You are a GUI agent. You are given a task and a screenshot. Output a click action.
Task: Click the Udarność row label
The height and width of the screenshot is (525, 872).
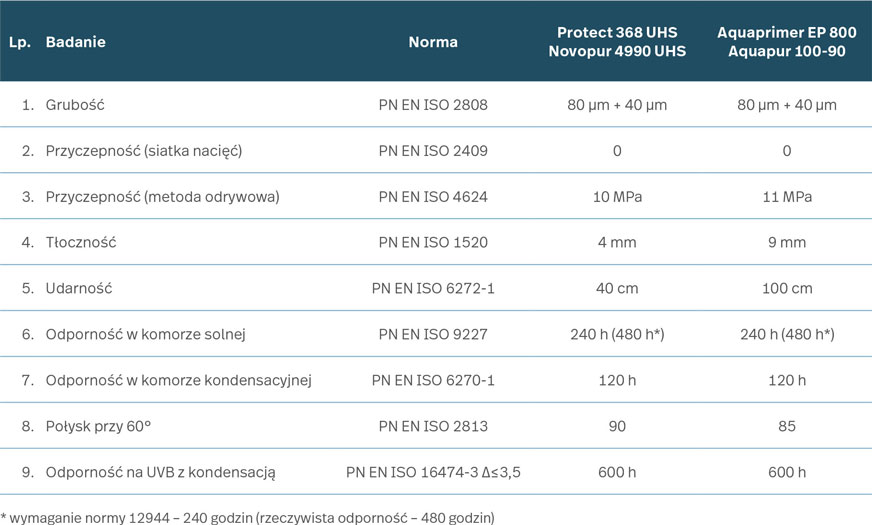click(78, 288)
